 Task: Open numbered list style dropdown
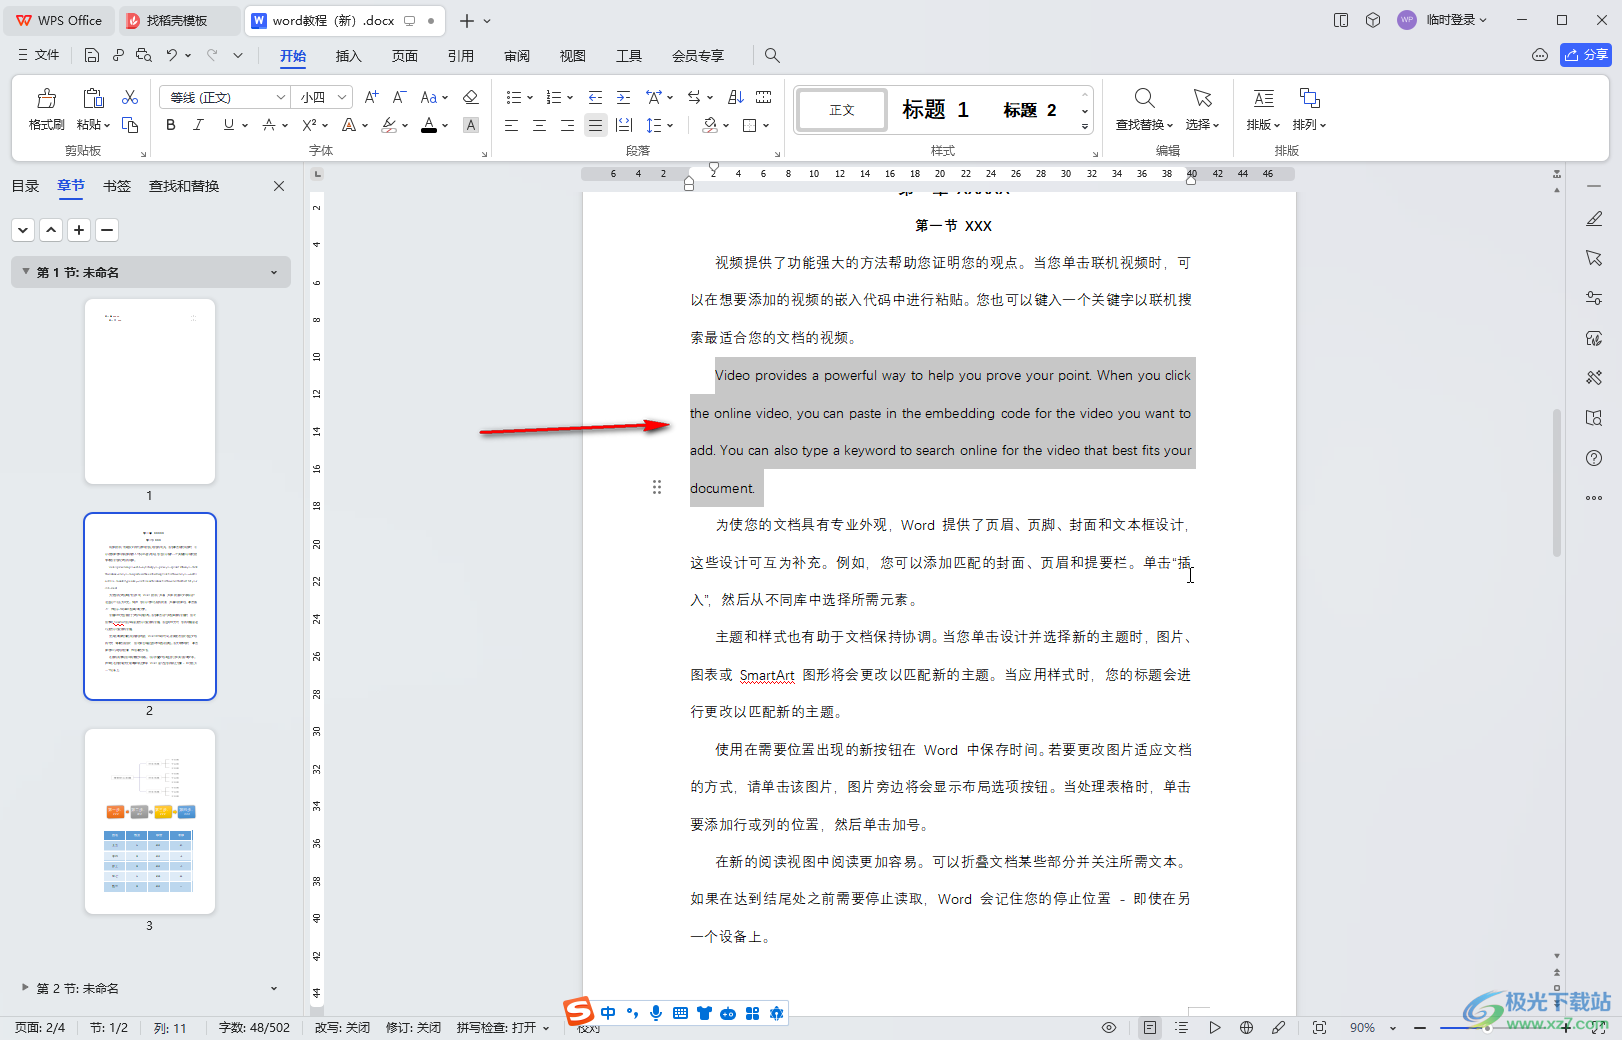[x=570, y=98]
